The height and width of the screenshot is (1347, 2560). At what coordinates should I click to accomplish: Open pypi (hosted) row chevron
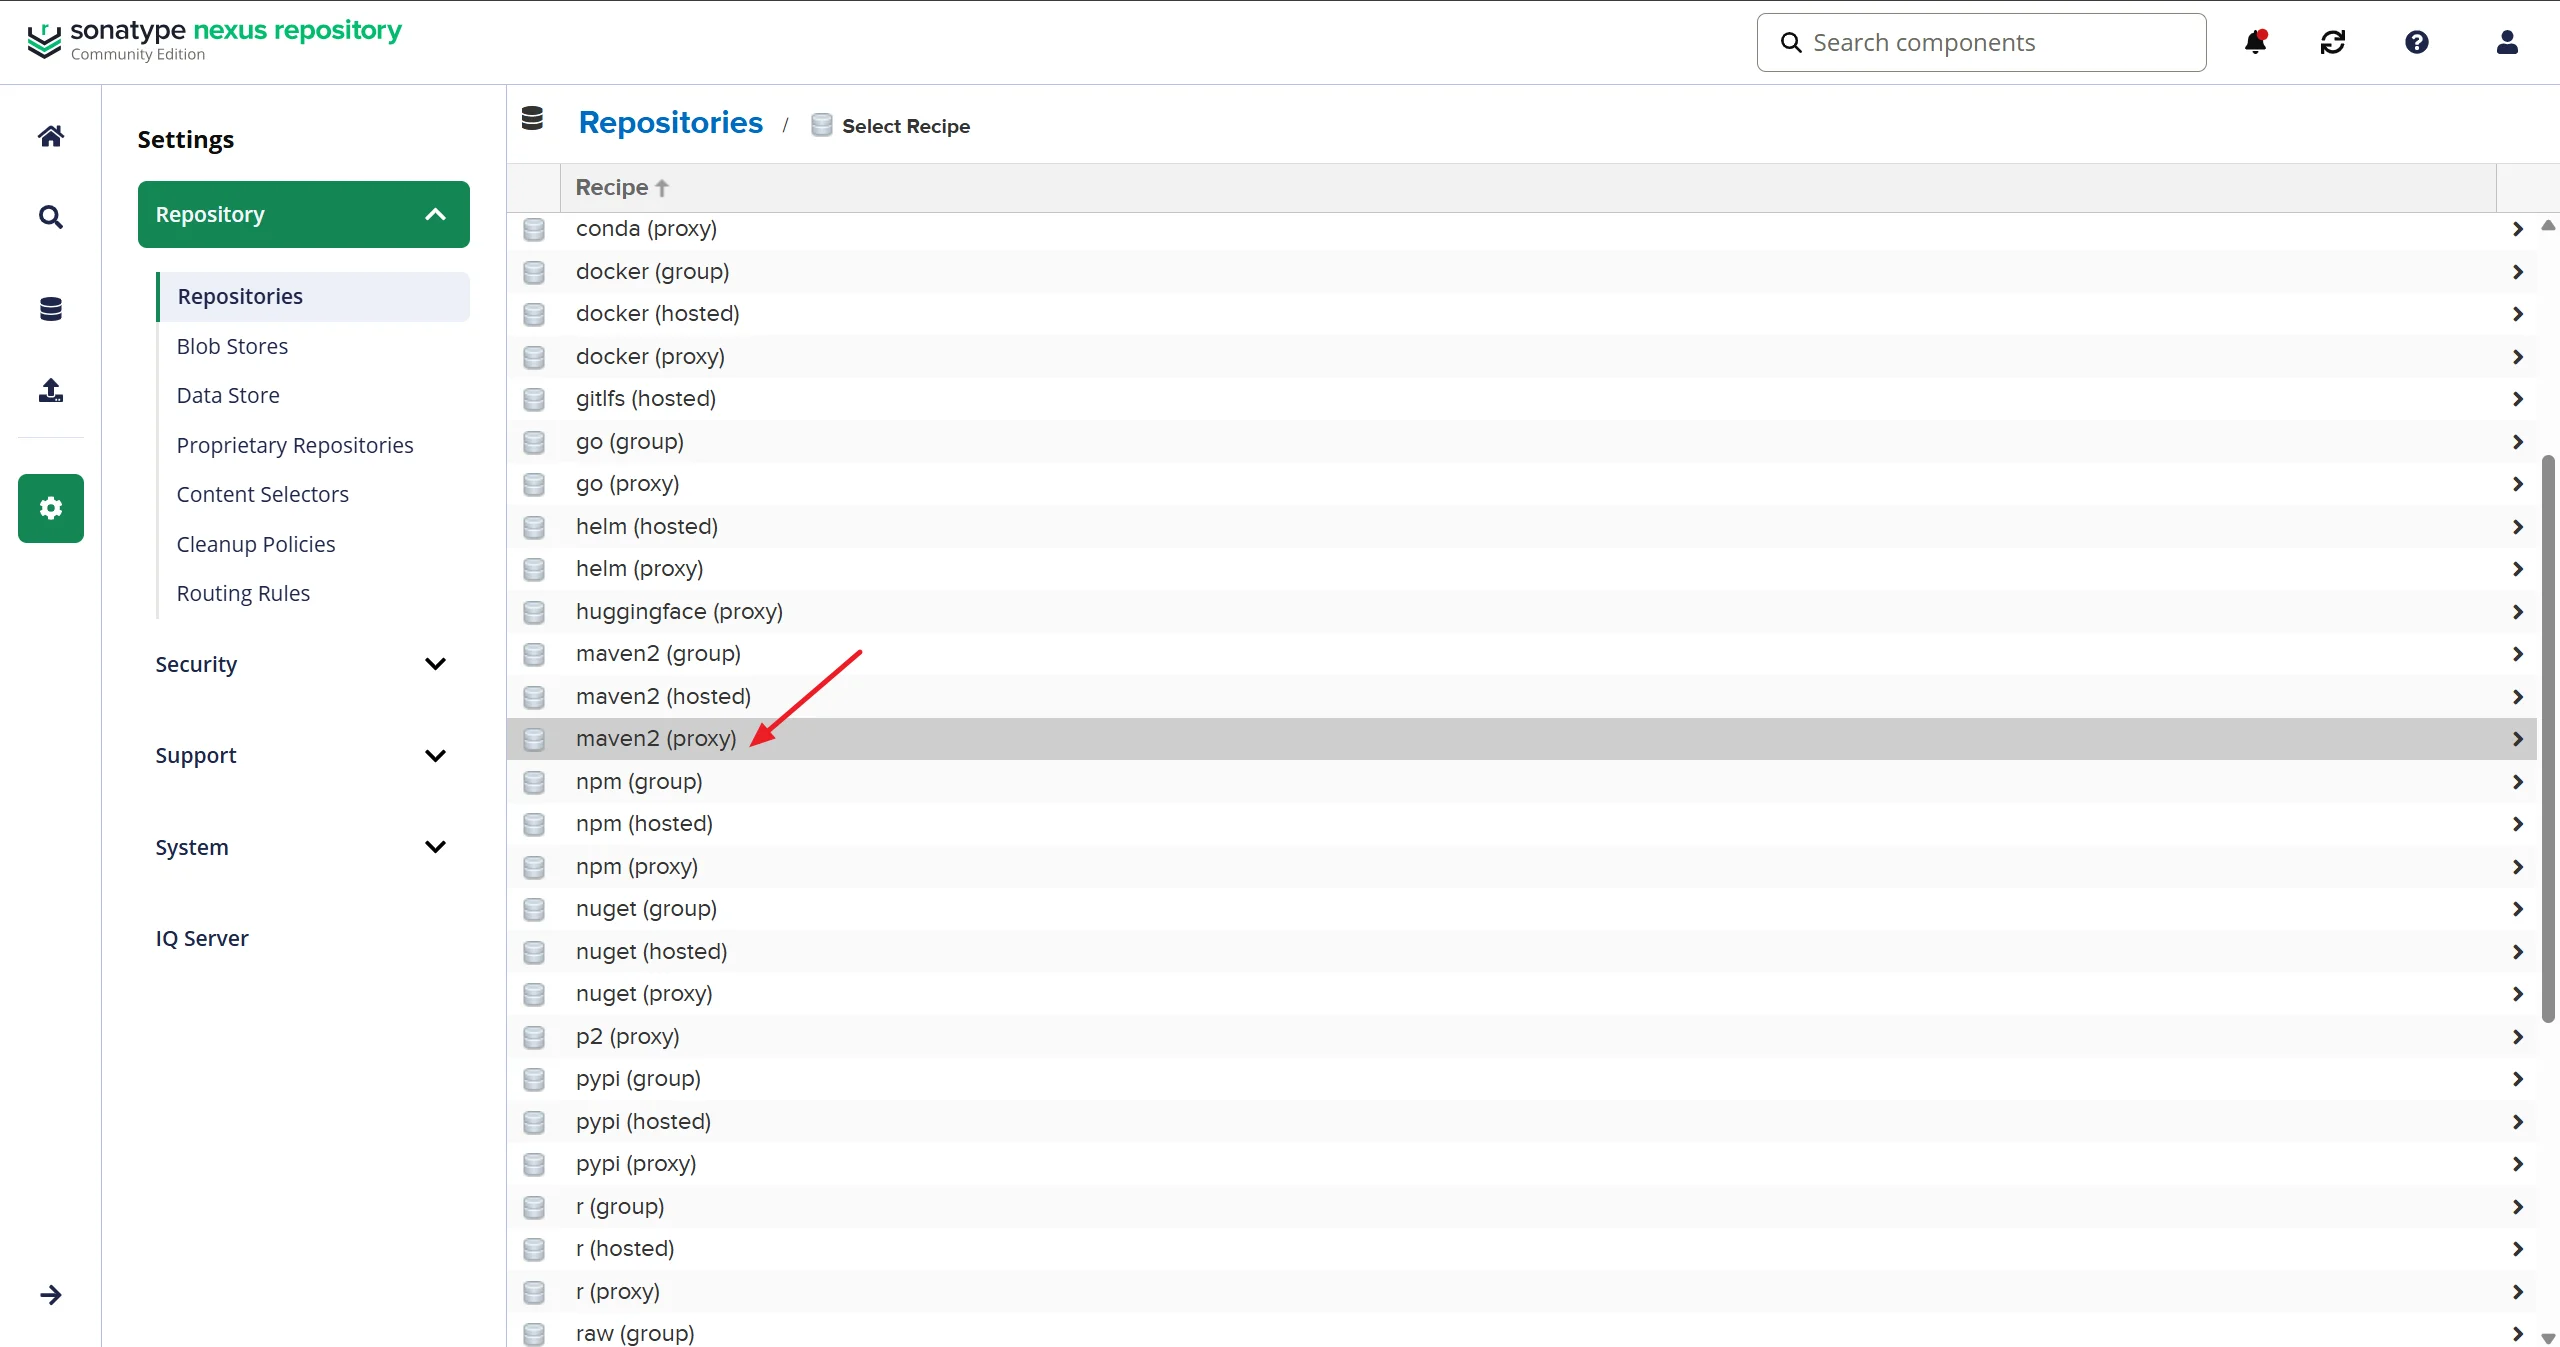pos(2518,1122)
